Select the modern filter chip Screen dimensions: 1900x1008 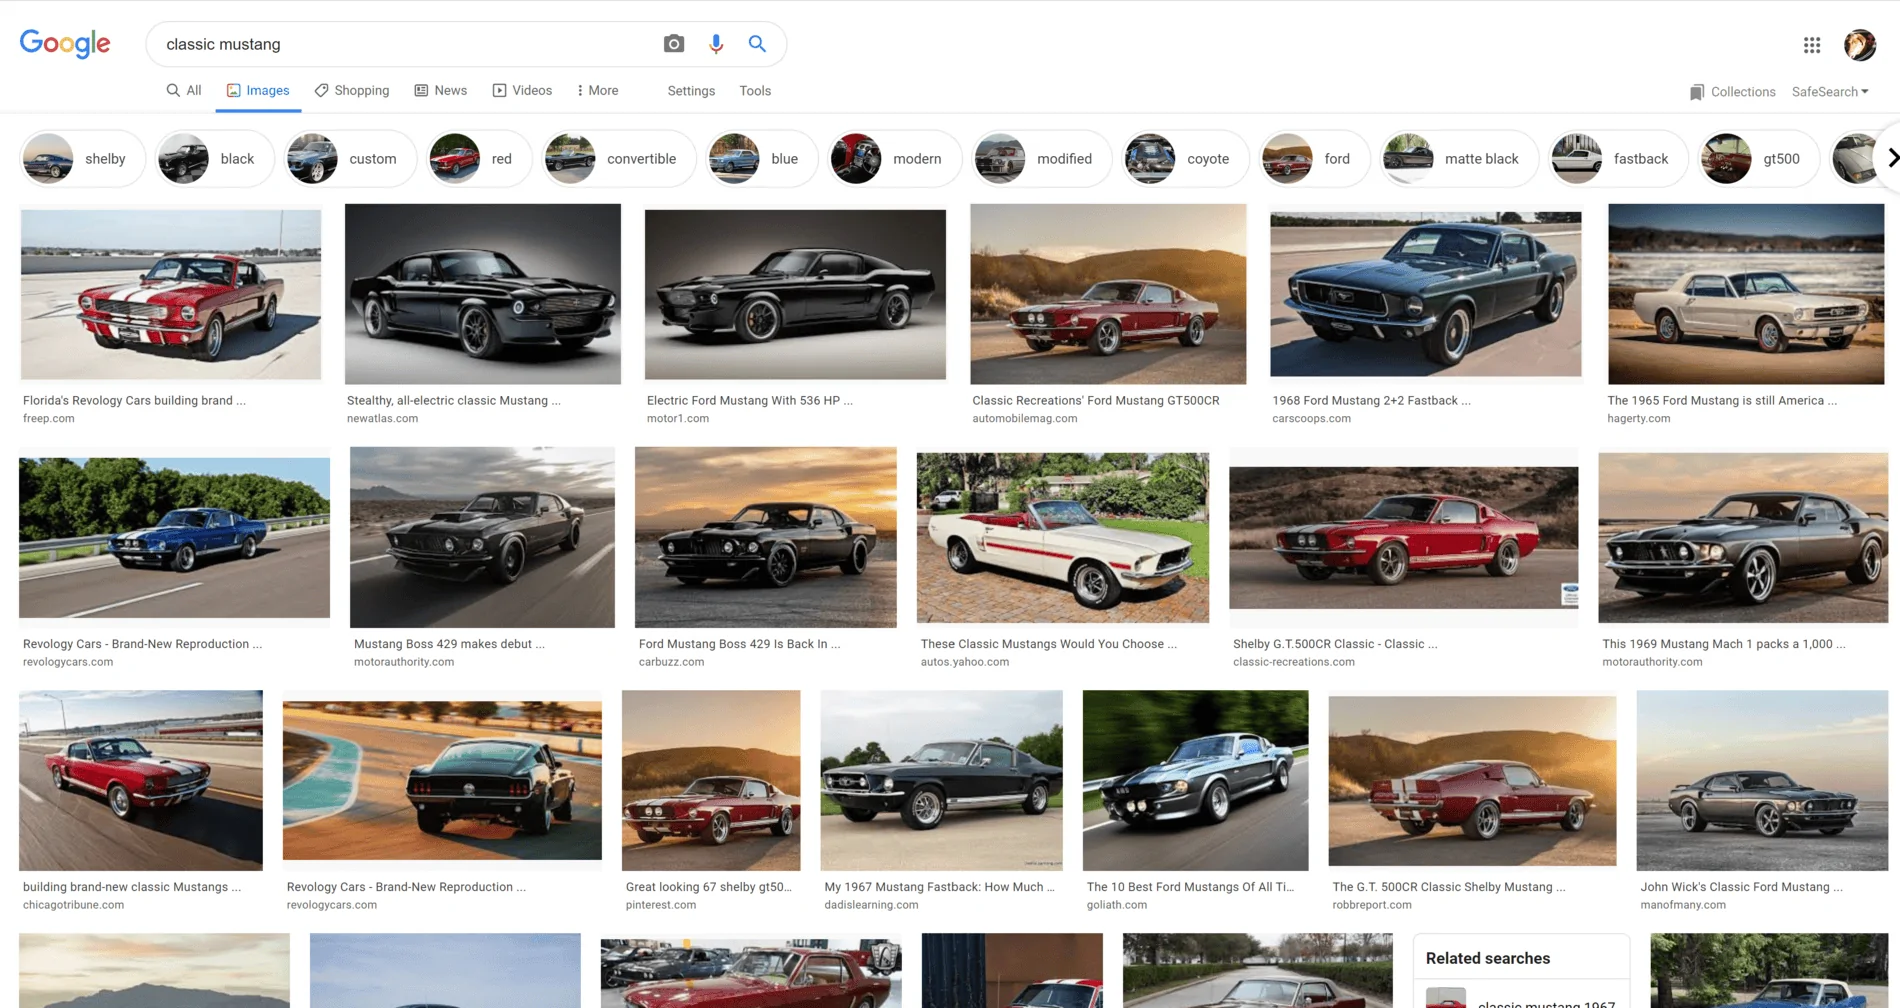(x=894, y=159)
